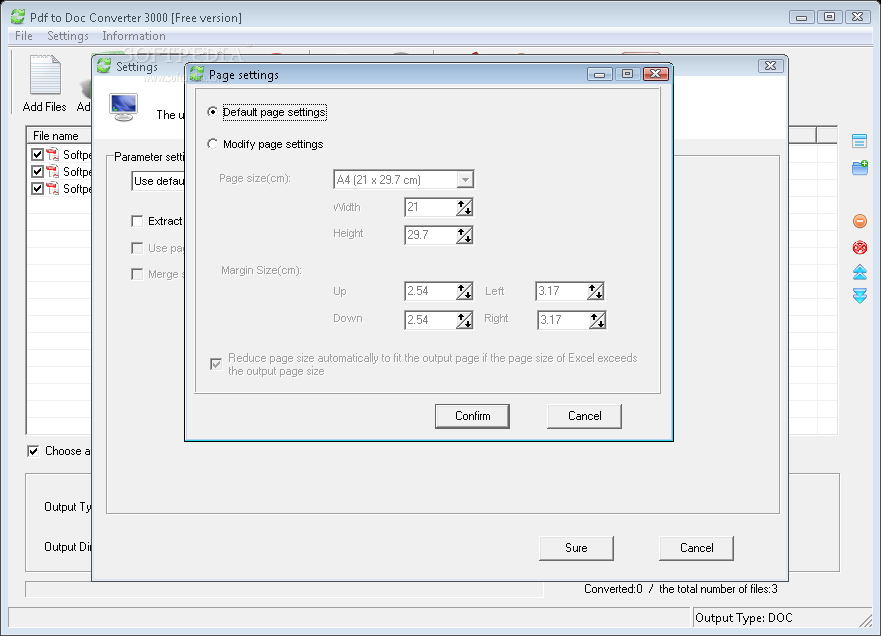This screenshot has width=881, height=636.
Task: Toggle Reduce page size automatically checkbox
Action: click(216, 364)
